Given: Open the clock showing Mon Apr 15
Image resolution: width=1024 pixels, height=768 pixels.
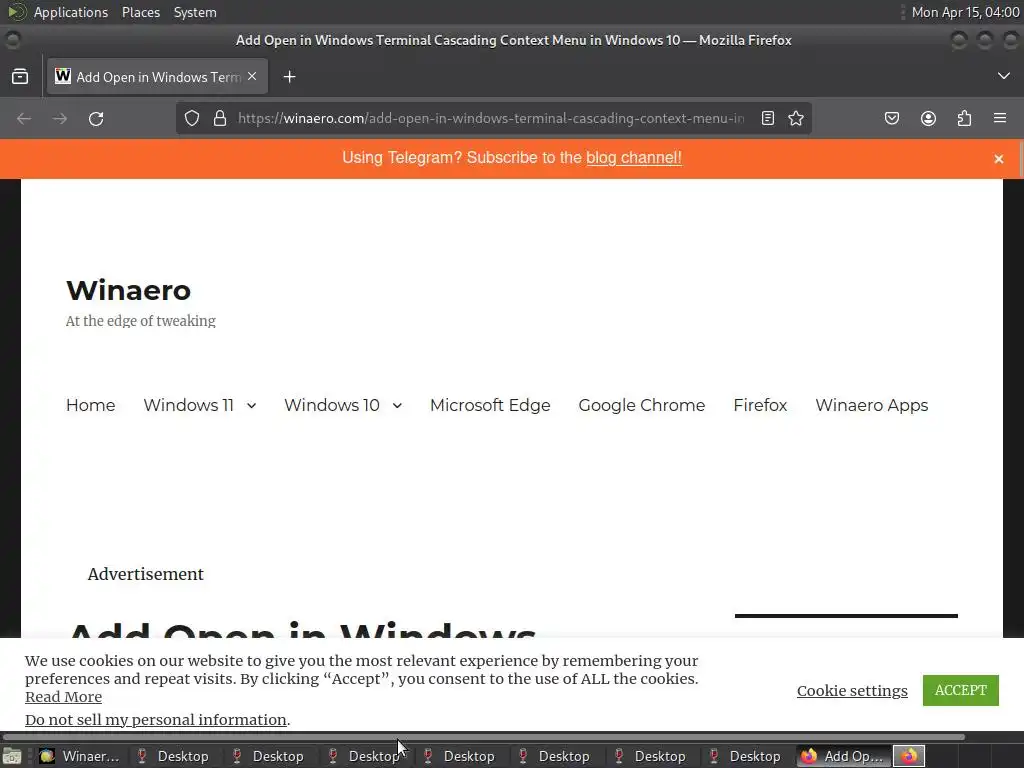Looking at the screenshot, I should pos(965,12).
